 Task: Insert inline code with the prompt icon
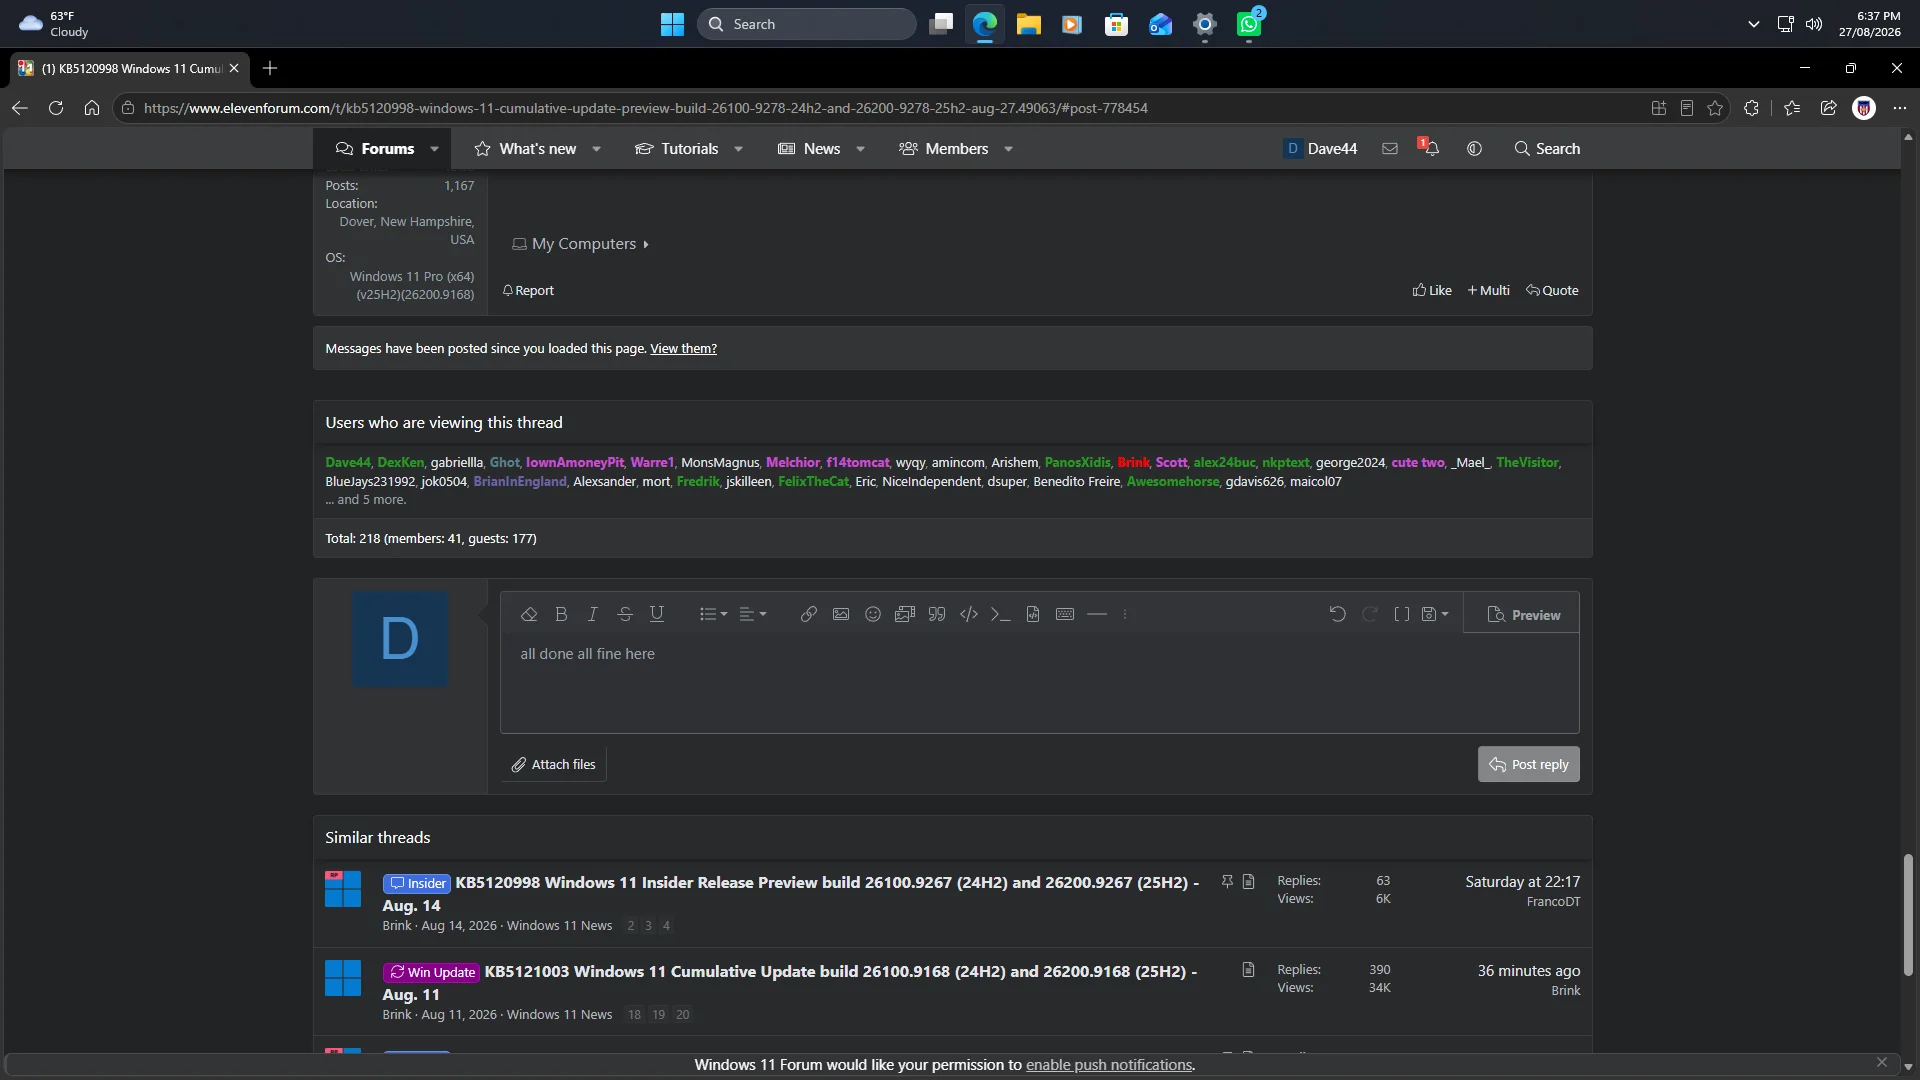click(x=1001, y=614)
